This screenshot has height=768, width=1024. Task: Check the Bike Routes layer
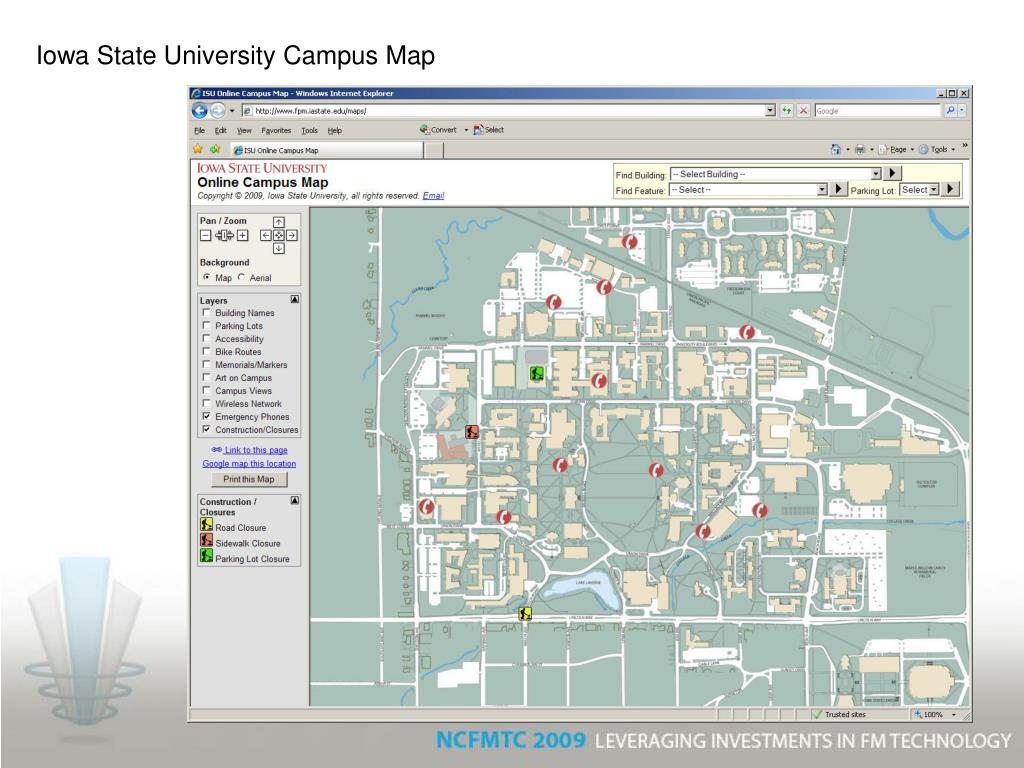pyautogui.click(x=206, y=351)
